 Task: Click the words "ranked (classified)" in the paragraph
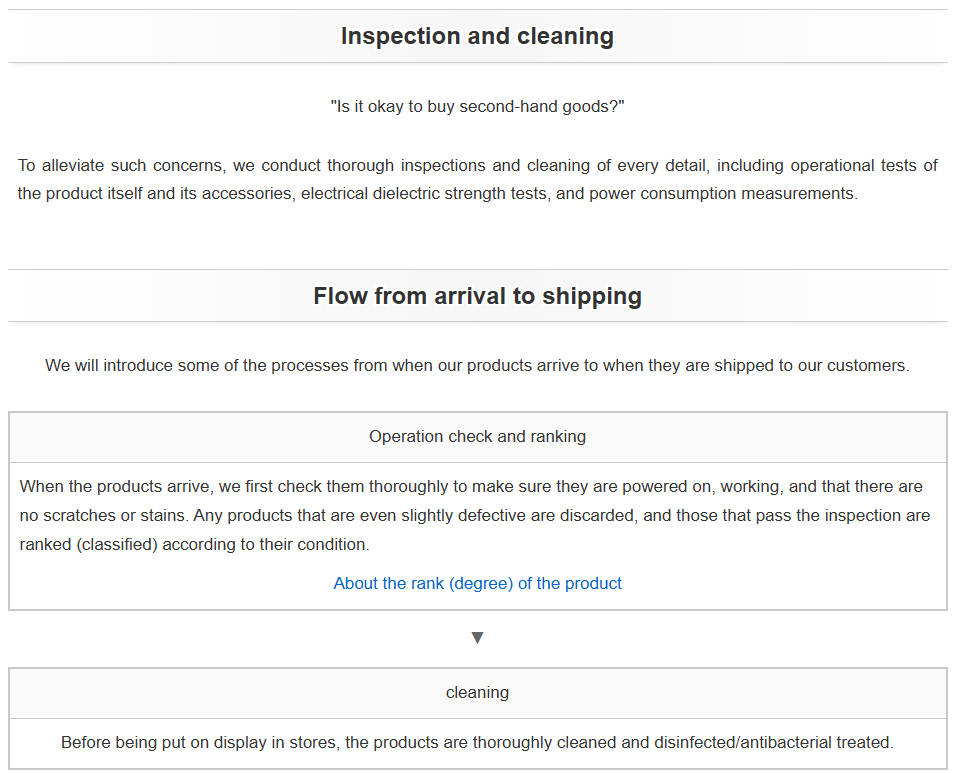tap(89, 545)
